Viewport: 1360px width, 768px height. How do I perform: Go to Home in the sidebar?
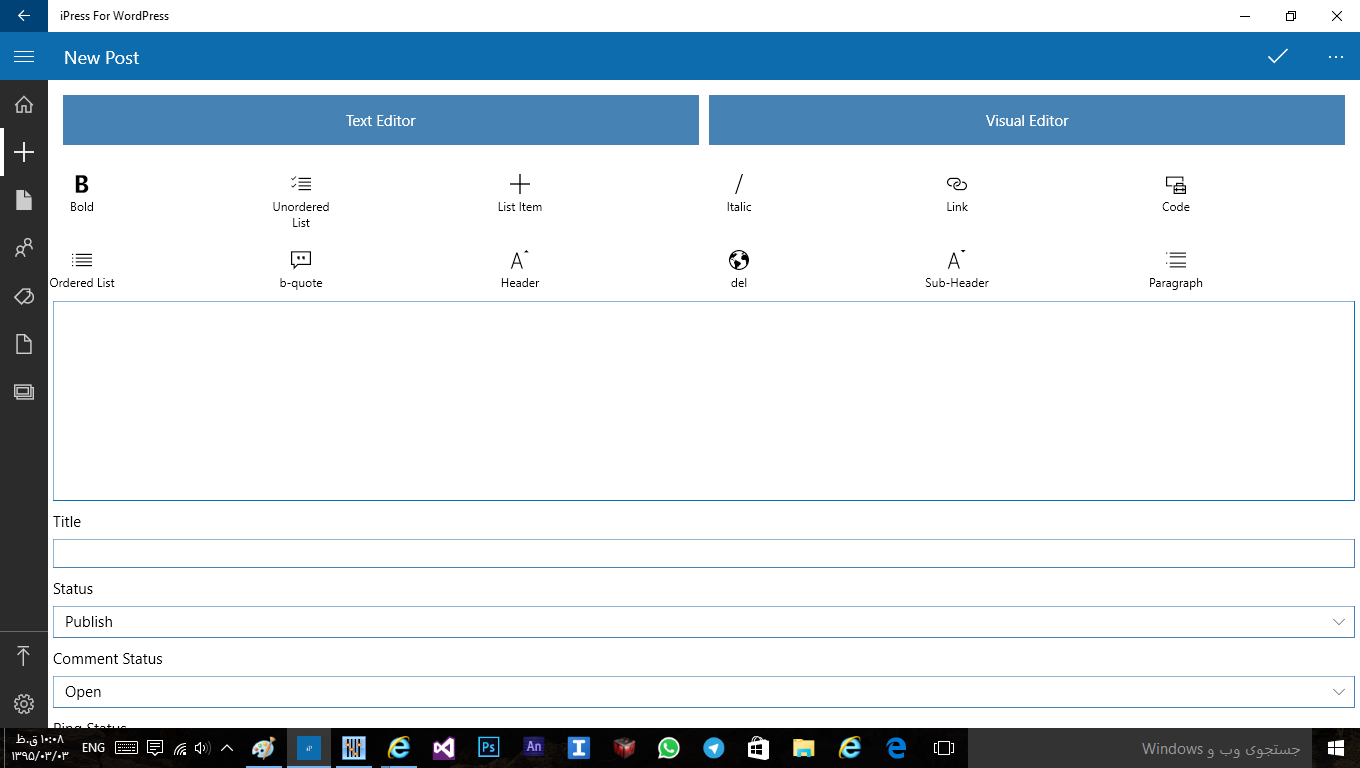pos(24,104)
